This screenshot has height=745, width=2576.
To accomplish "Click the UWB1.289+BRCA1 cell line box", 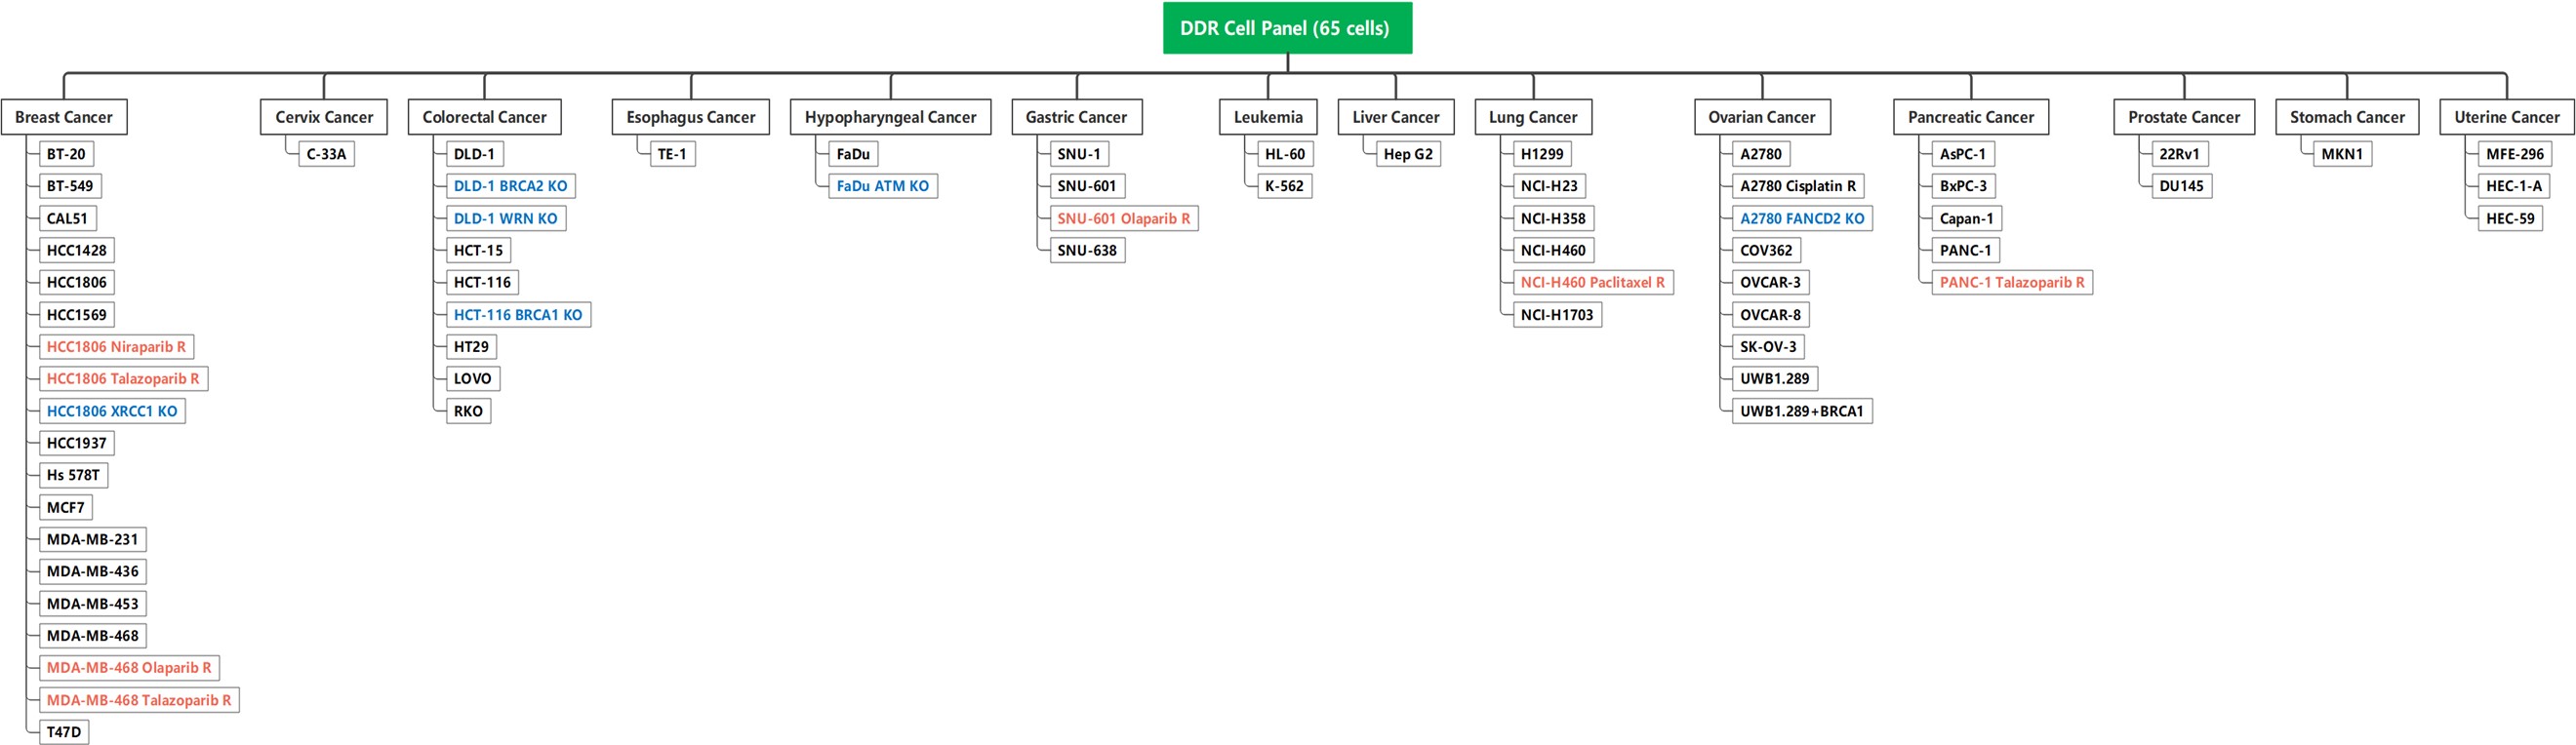I will (x=1802, y=411).
